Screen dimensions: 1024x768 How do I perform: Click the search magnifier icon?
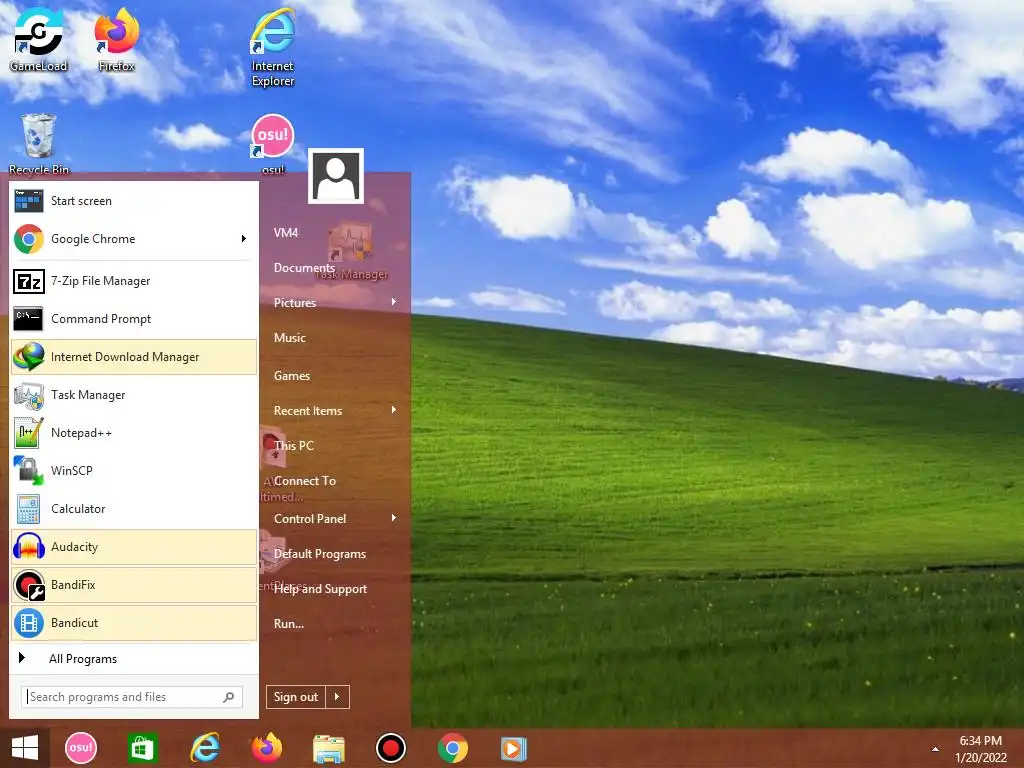229,697
